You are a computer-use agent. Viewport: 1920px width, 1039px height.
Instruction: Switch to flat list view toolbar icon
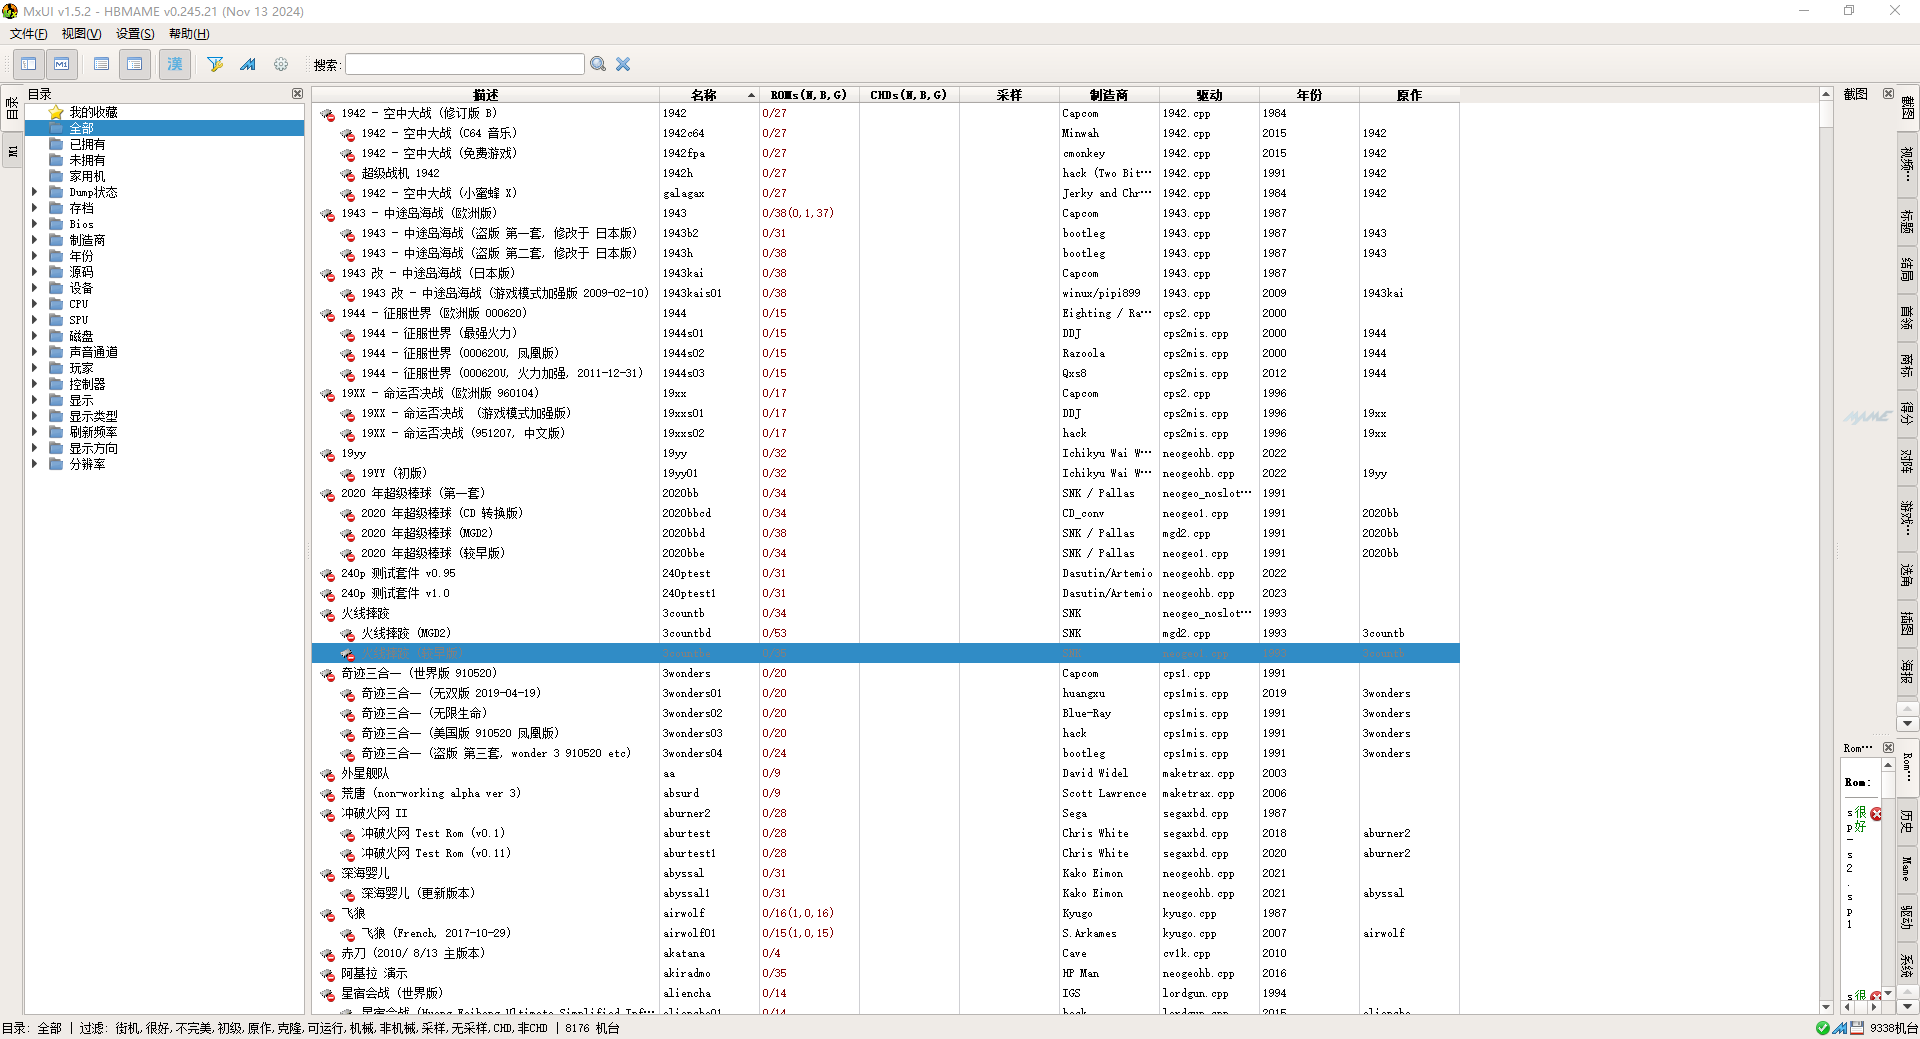pyautogui.click(x=102, y=64)
